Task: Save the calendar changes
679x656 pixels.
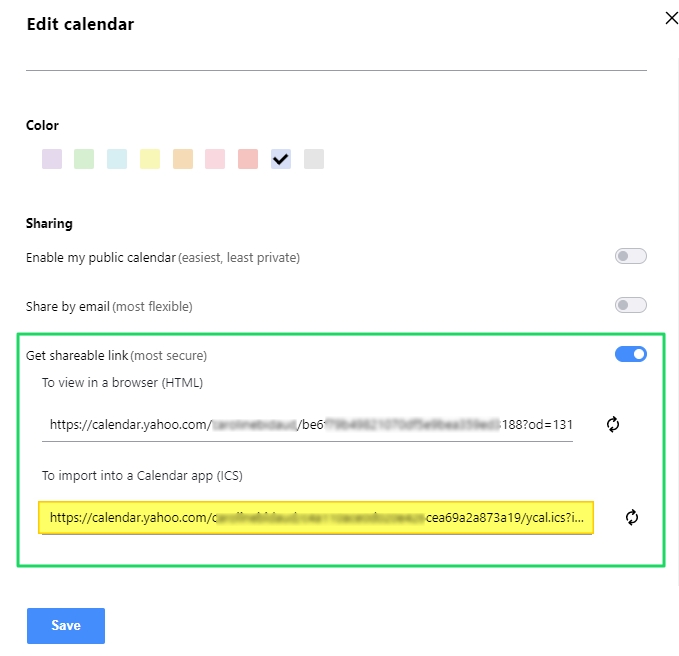Action: click(x=66, y=625)
